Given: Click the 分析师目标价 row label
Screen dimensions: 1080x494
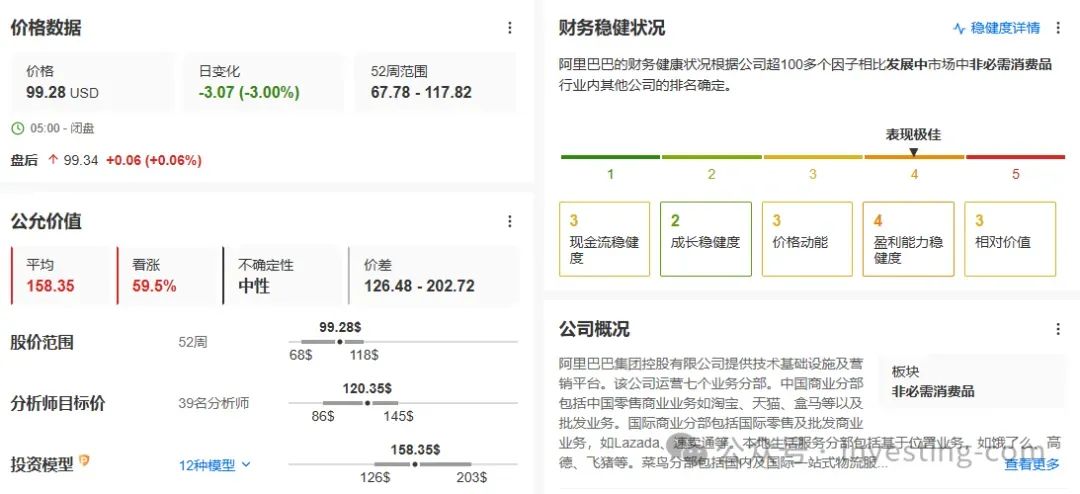Looking at the screenshot, I should click(x=58, y=404).
